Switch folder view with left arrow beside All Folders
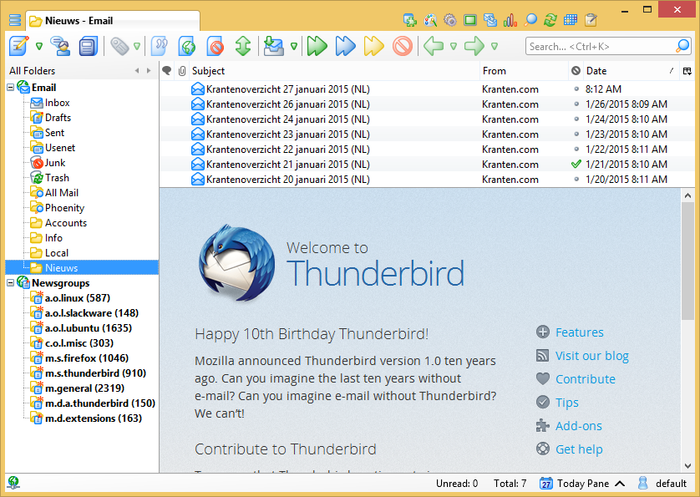Viewport: 700px width, 497px height. (137, 71)
